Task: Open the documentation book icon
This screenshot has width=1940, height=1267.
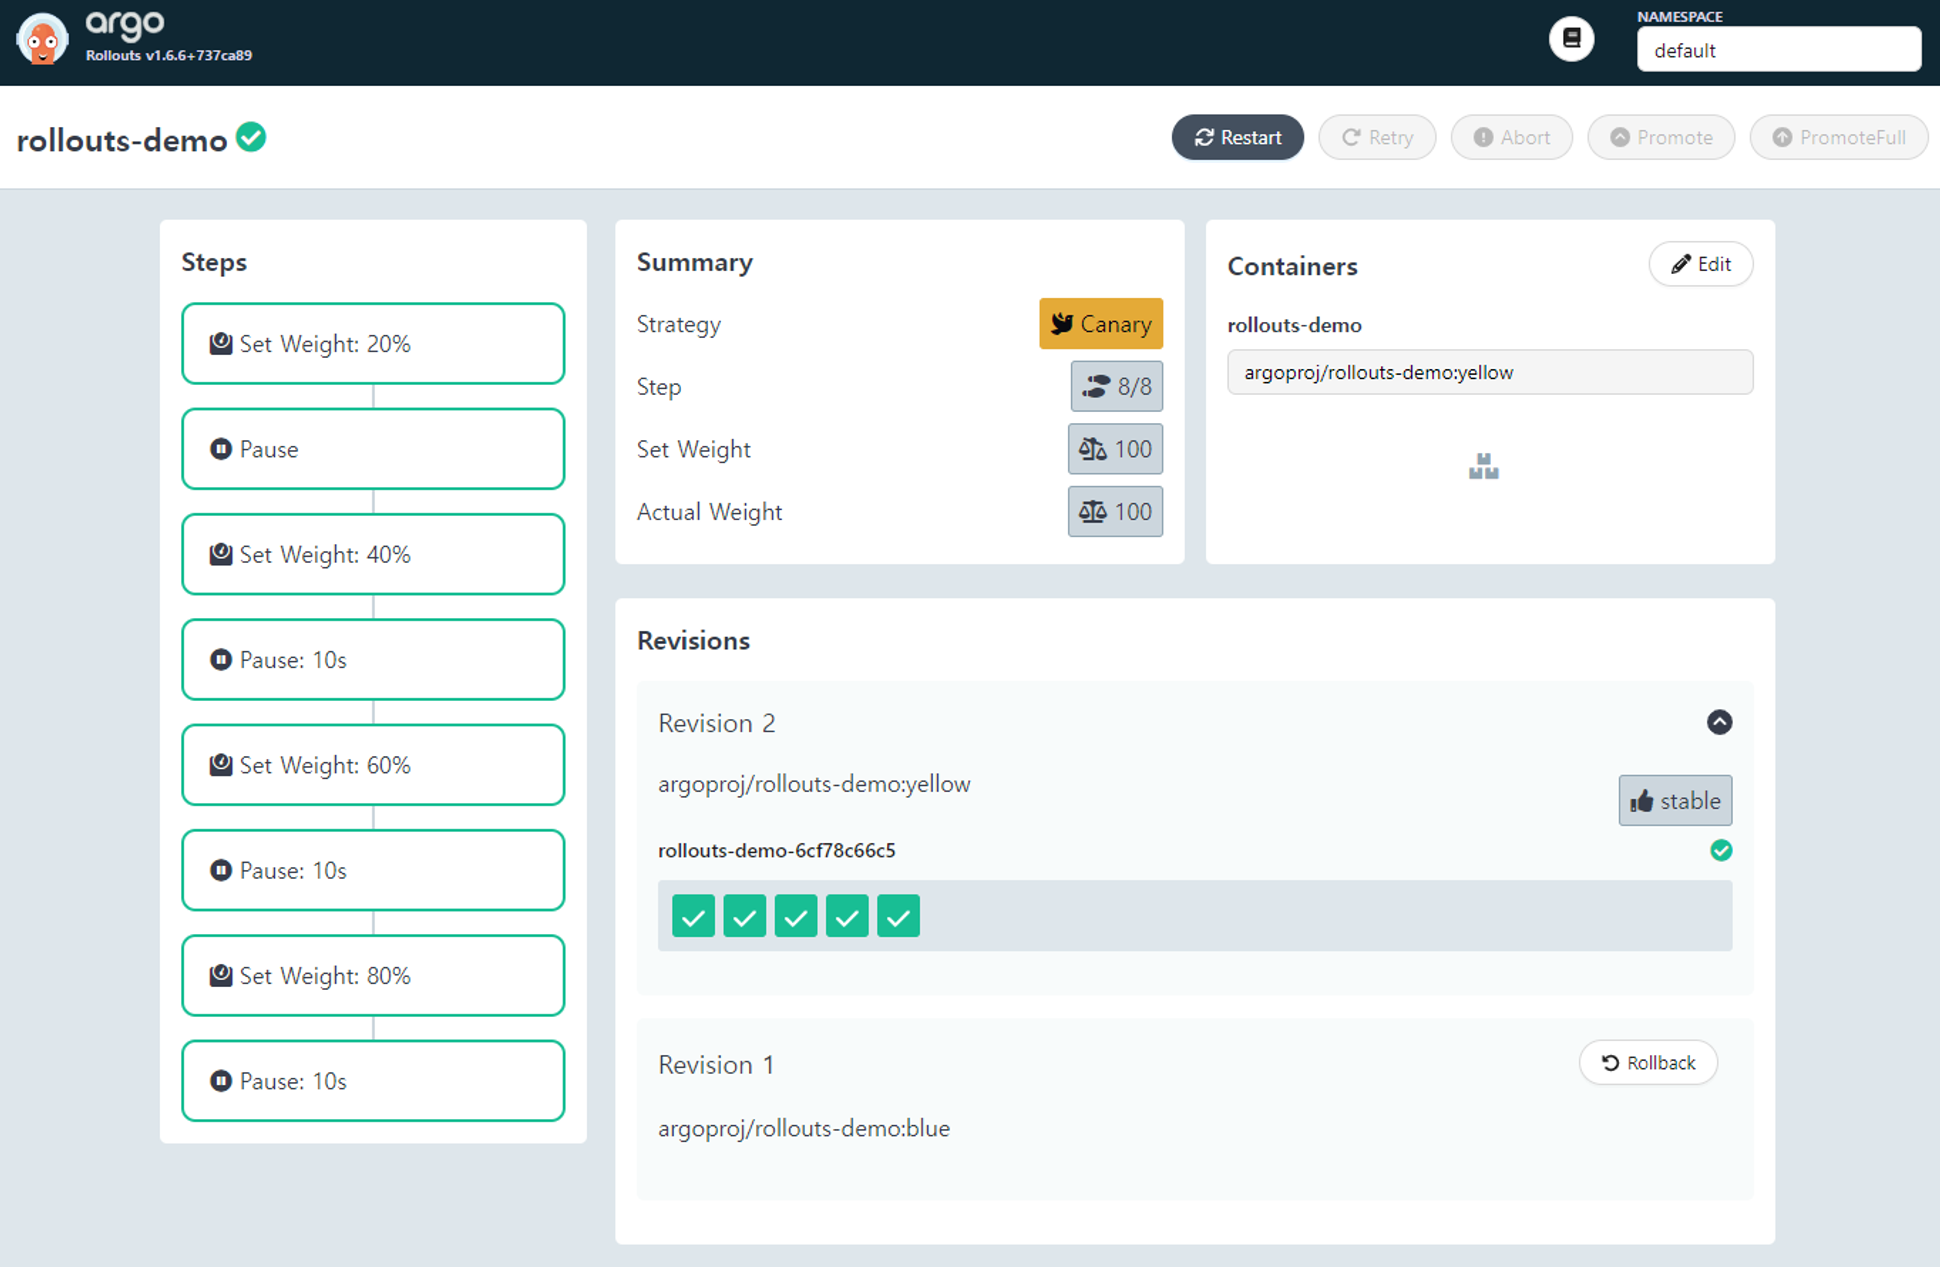Action: [1571, 39]
